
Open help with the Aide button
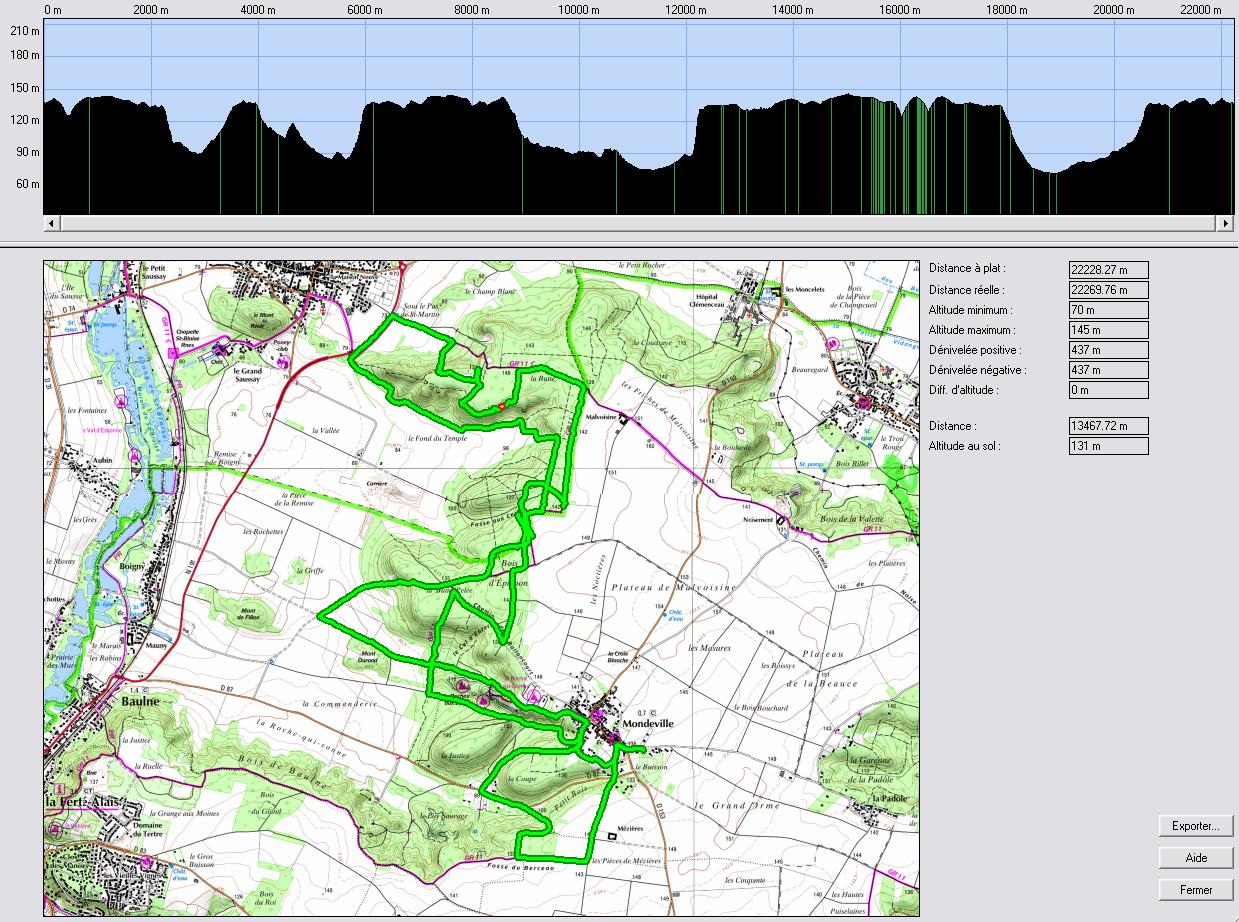[x=1196, y=858]
